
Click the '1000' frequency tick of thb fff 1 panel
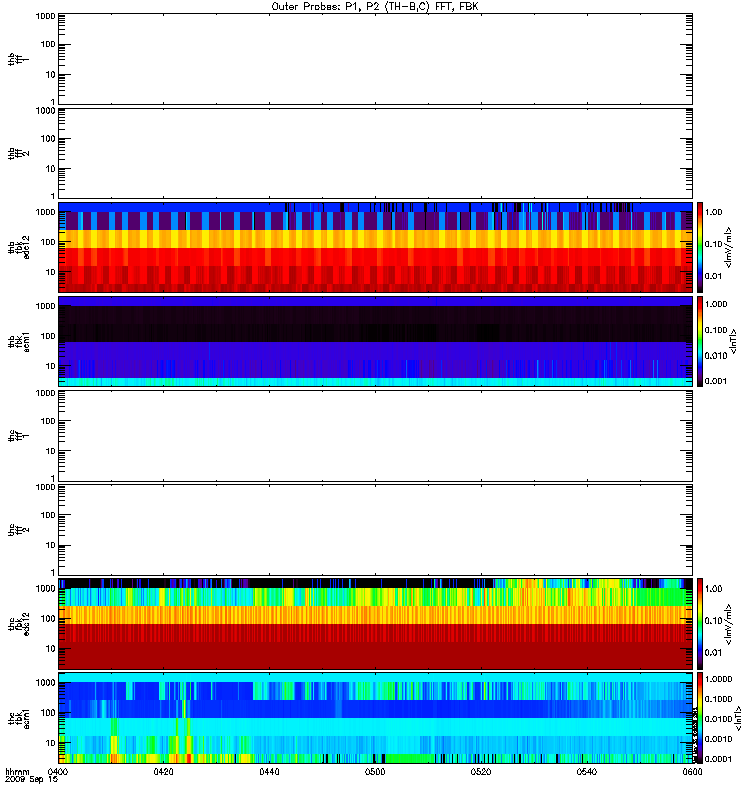[45, 16]
